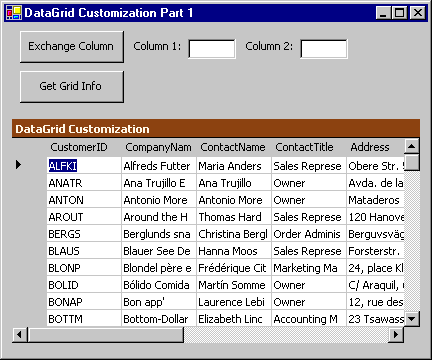Image resolution: width=432 pixels, height=360 pixels.
Task: Click the Obere Str. address cell
Action: [x=375, y=165]
